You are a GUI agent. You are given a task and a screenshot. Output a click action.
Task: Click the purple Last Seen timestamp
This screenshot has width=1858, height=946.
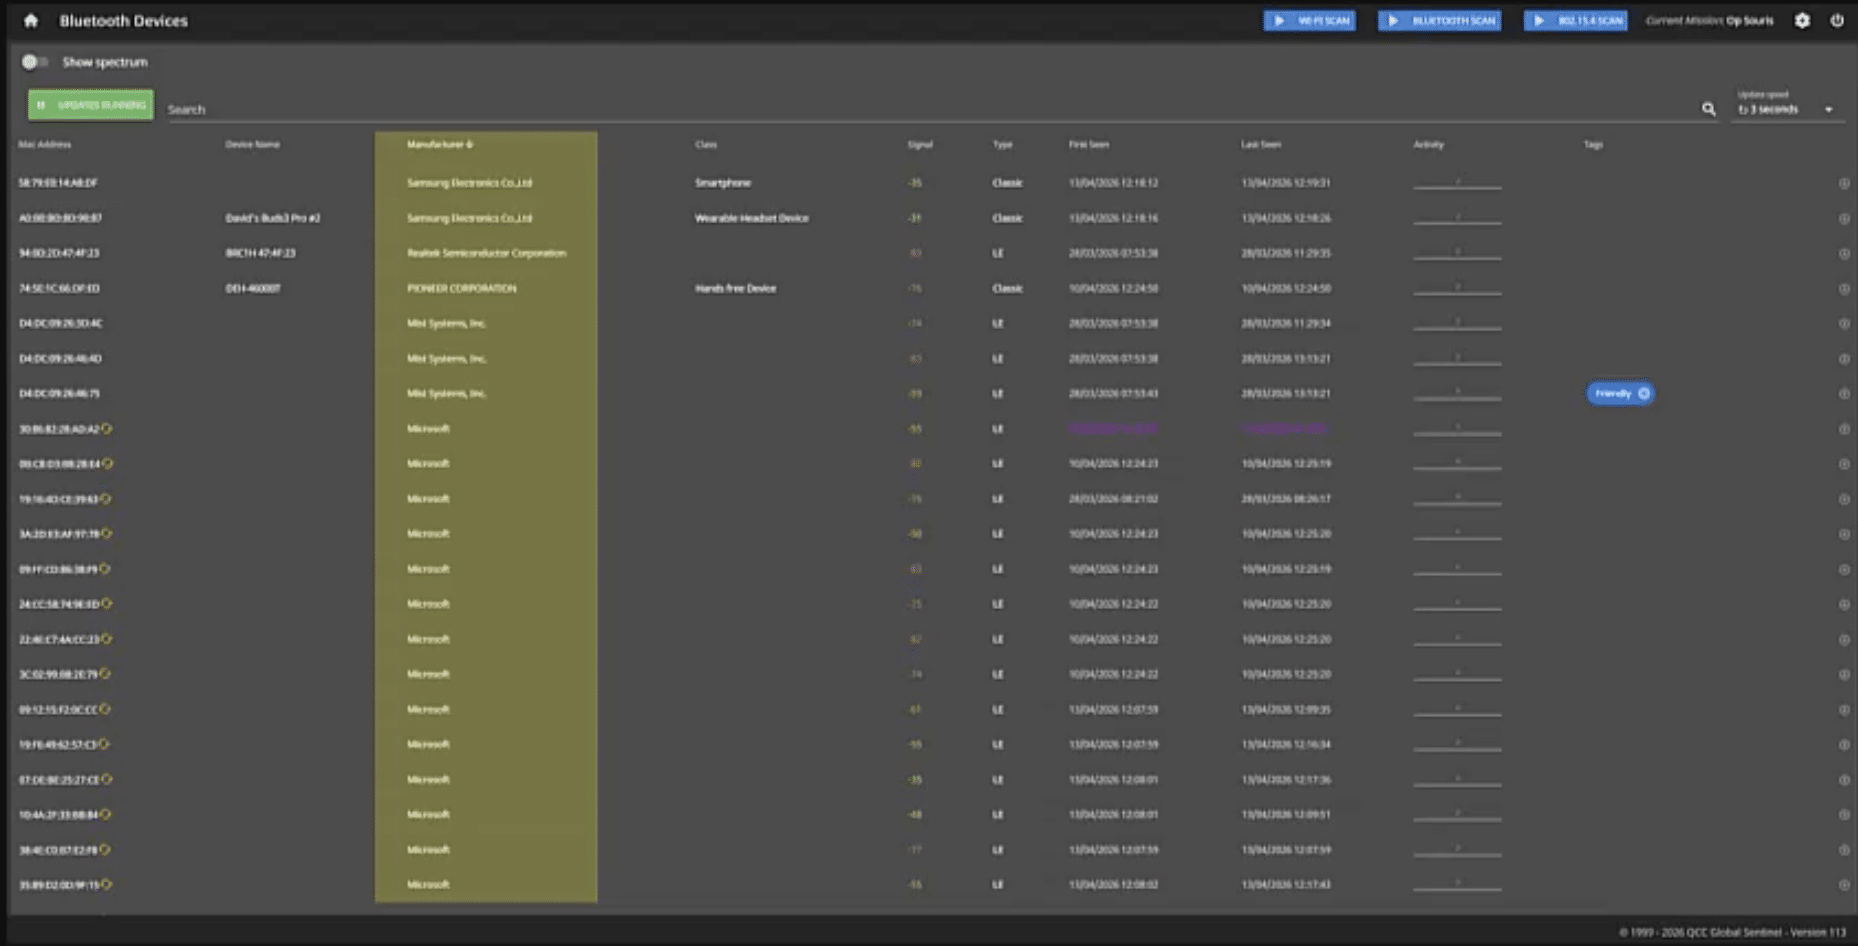pyautogui.click(x=1286, y=429)
